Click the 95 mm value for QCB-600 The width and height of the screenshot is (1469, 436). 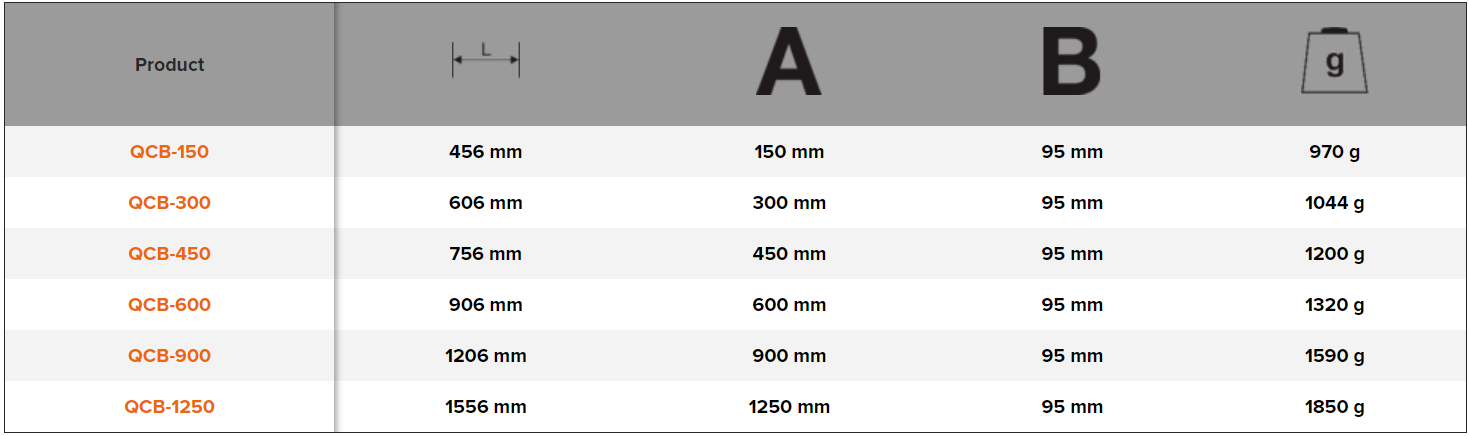[x=1072, y=305]
